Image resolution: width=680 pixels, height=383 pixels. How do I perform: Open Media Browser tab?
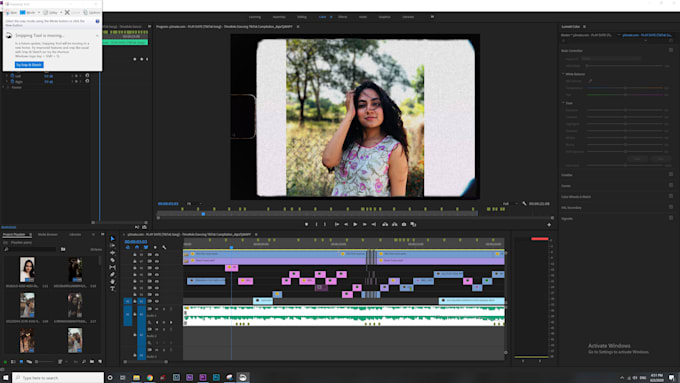tap(48, 234)
